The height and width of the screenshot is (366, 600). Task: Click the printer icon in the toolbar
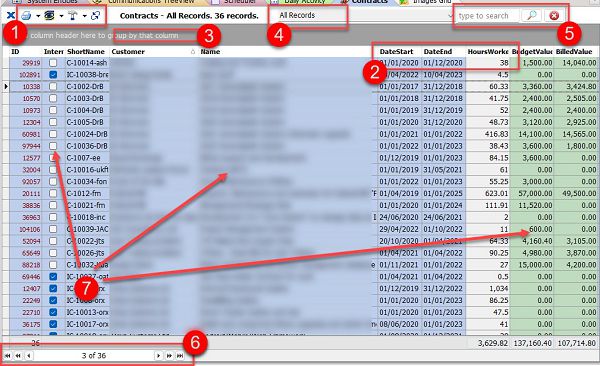pos(26,16)
